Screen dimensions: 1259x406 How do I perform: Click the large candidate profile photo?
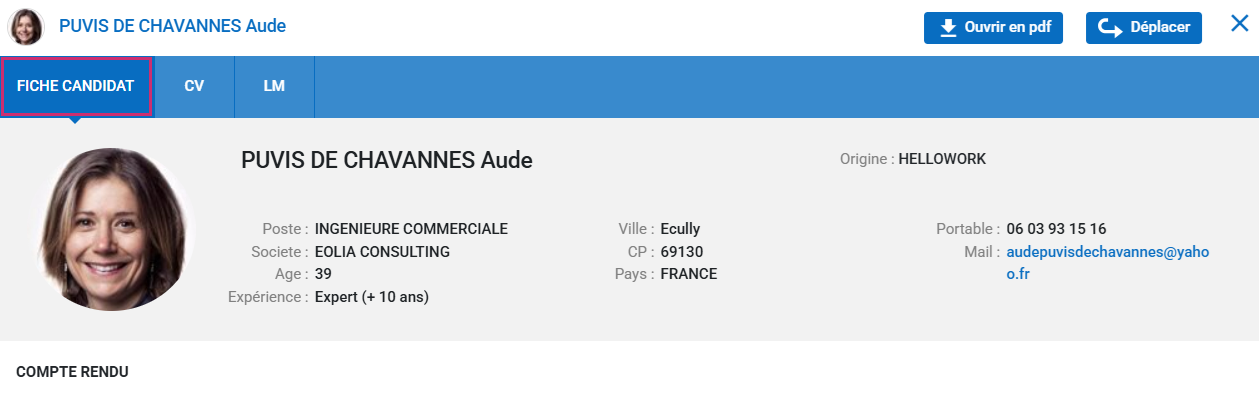point(110,228)
